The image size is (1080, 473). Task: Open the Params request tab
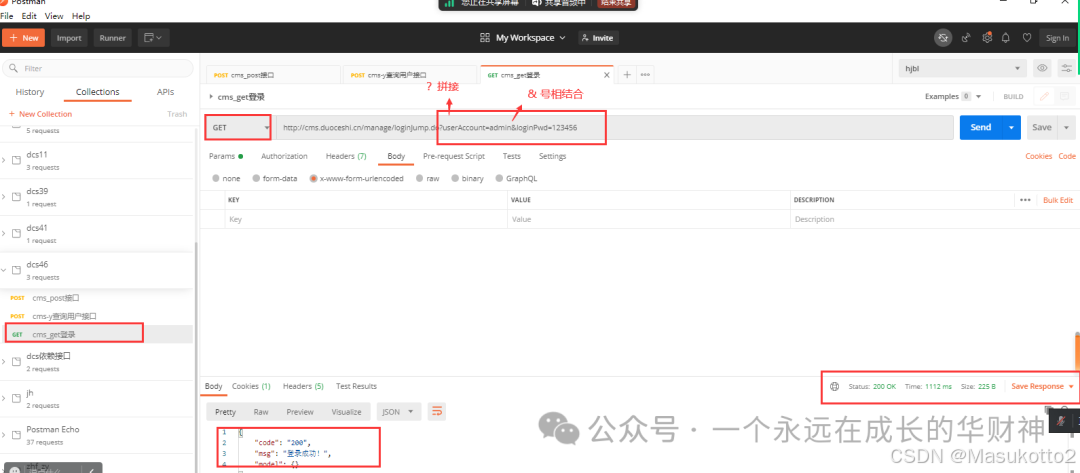pos(226,156)
